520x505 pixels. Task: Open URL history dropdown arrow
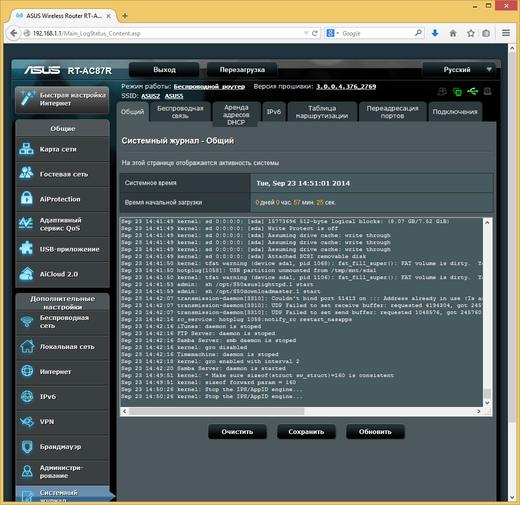pyautogui.click(x=306, y=33)
